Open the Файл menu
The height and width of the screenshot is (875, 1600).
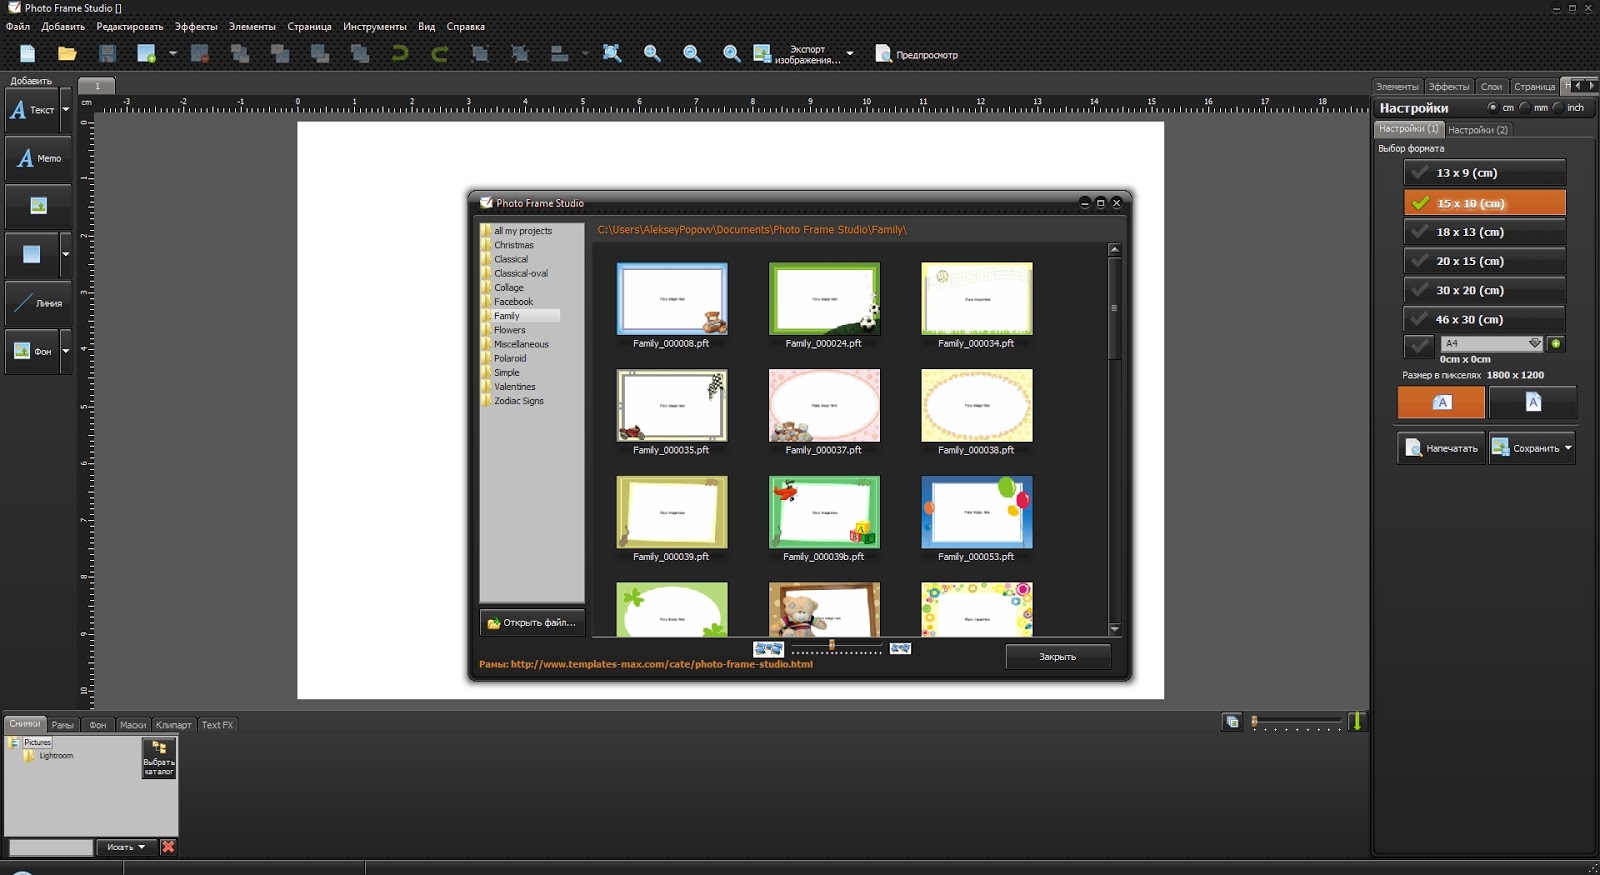point(18,27)
